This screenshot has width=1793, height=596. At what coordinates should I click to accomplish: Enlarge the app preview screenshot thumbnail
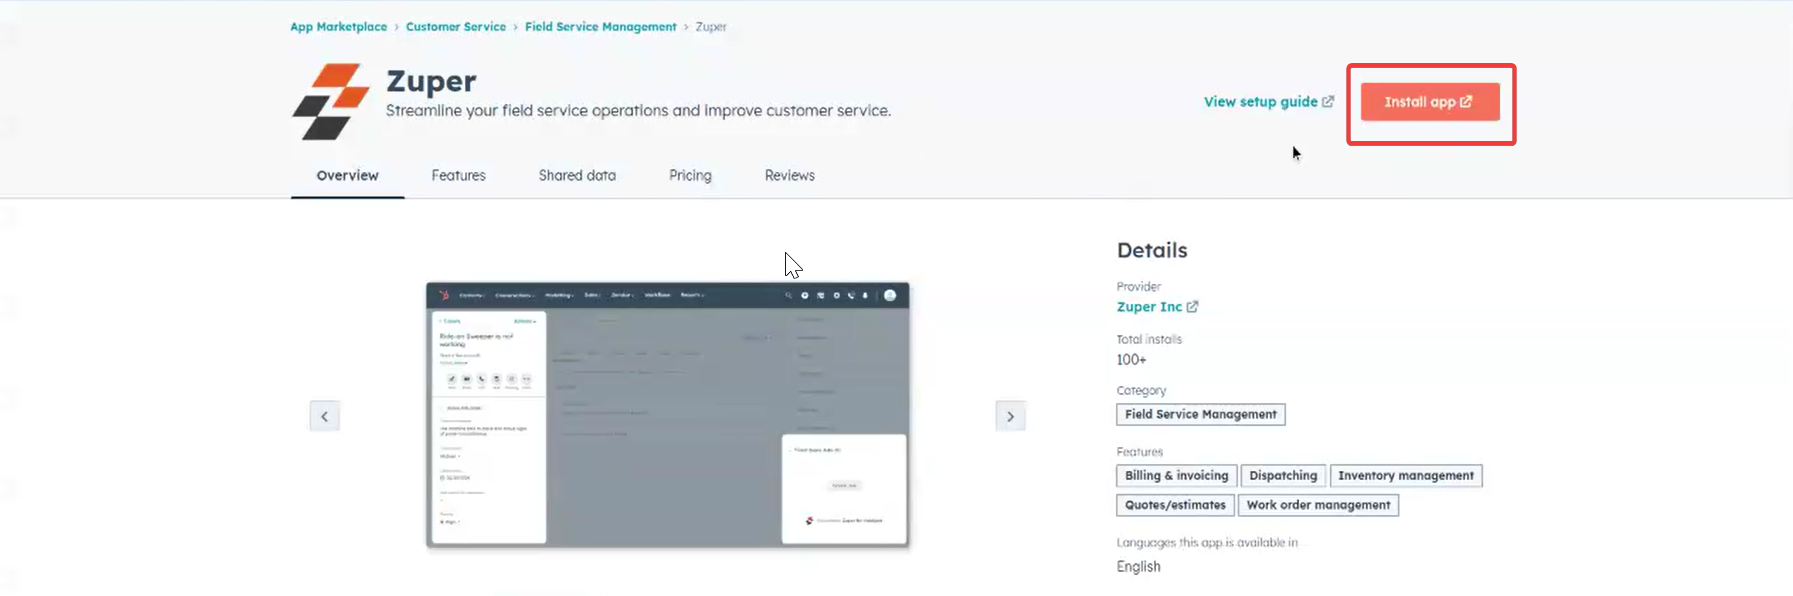pyautogui.click(x=667, y=415)
